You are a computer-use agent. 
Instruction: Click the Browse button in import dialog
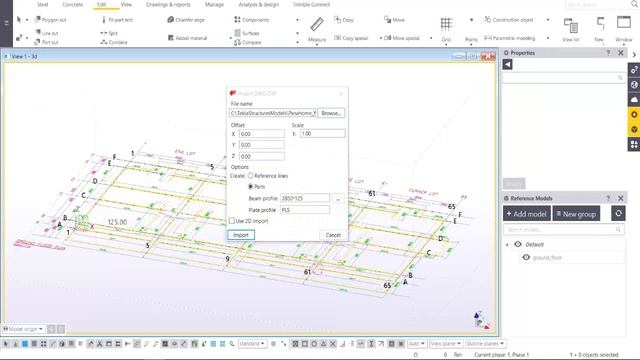click(x=331, y=113)
